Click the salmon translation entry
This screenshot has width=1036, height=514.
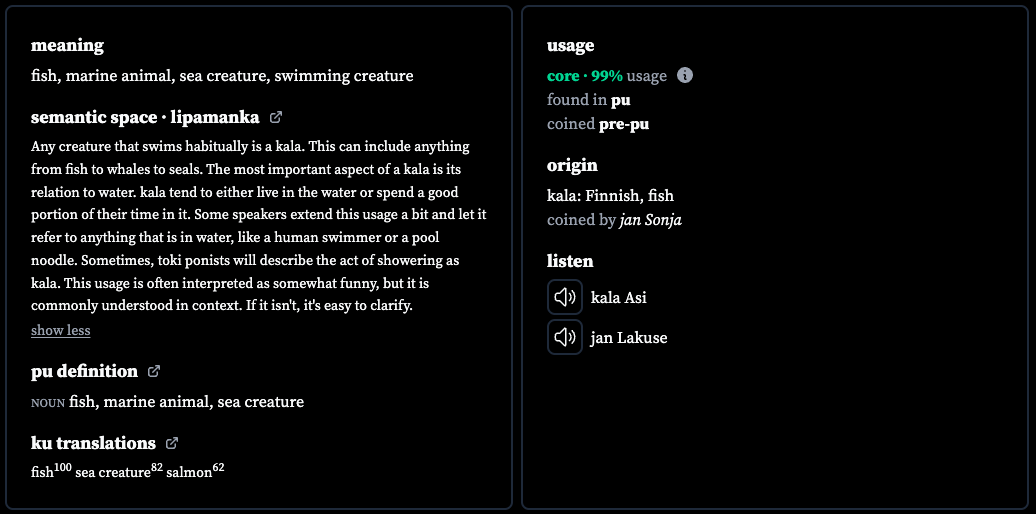point(196,472)
